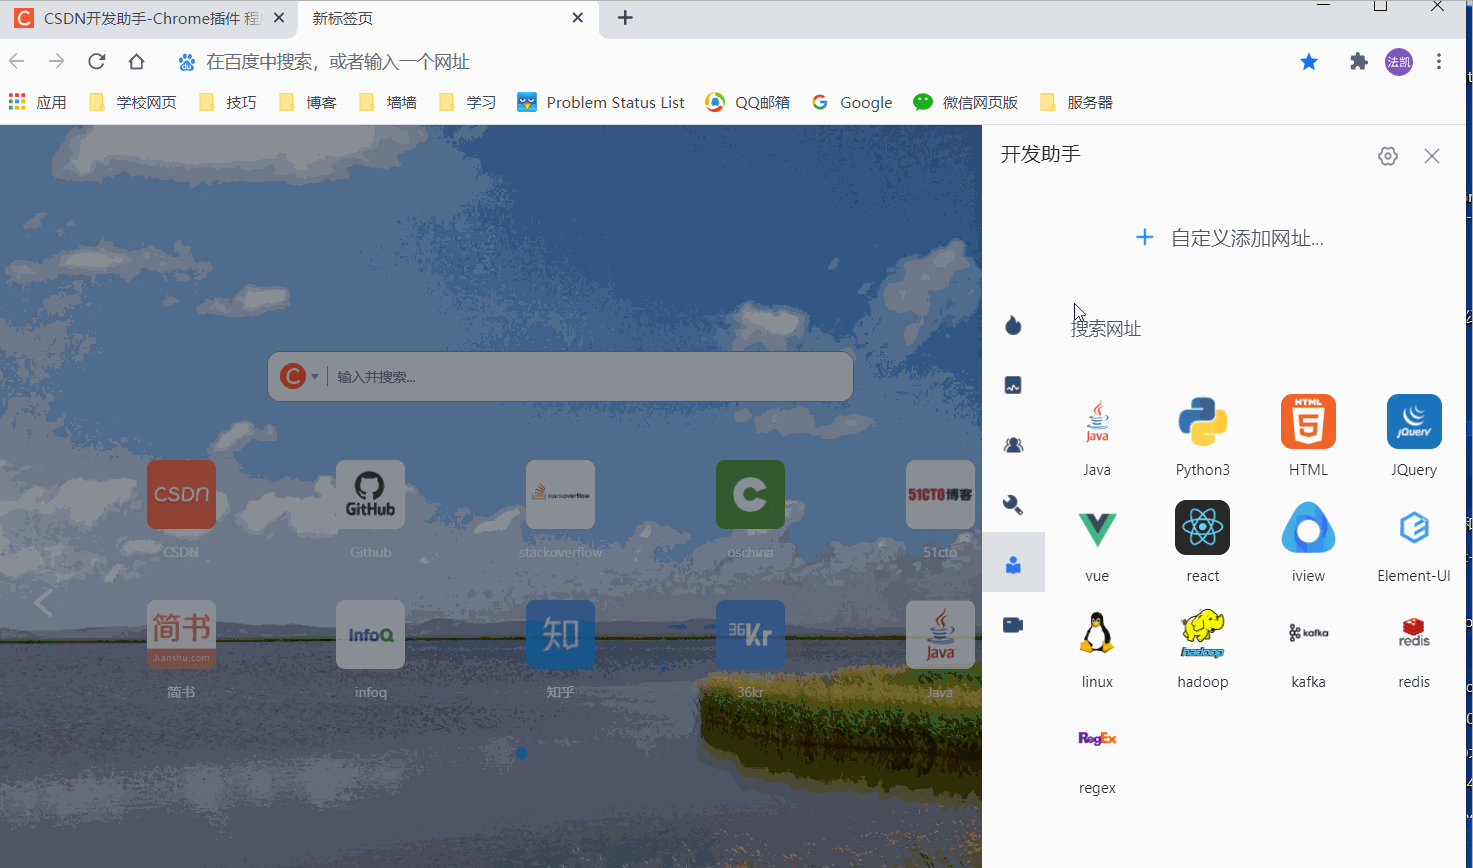
Task: Open the Google bookmark
Action: click(852, 102)
